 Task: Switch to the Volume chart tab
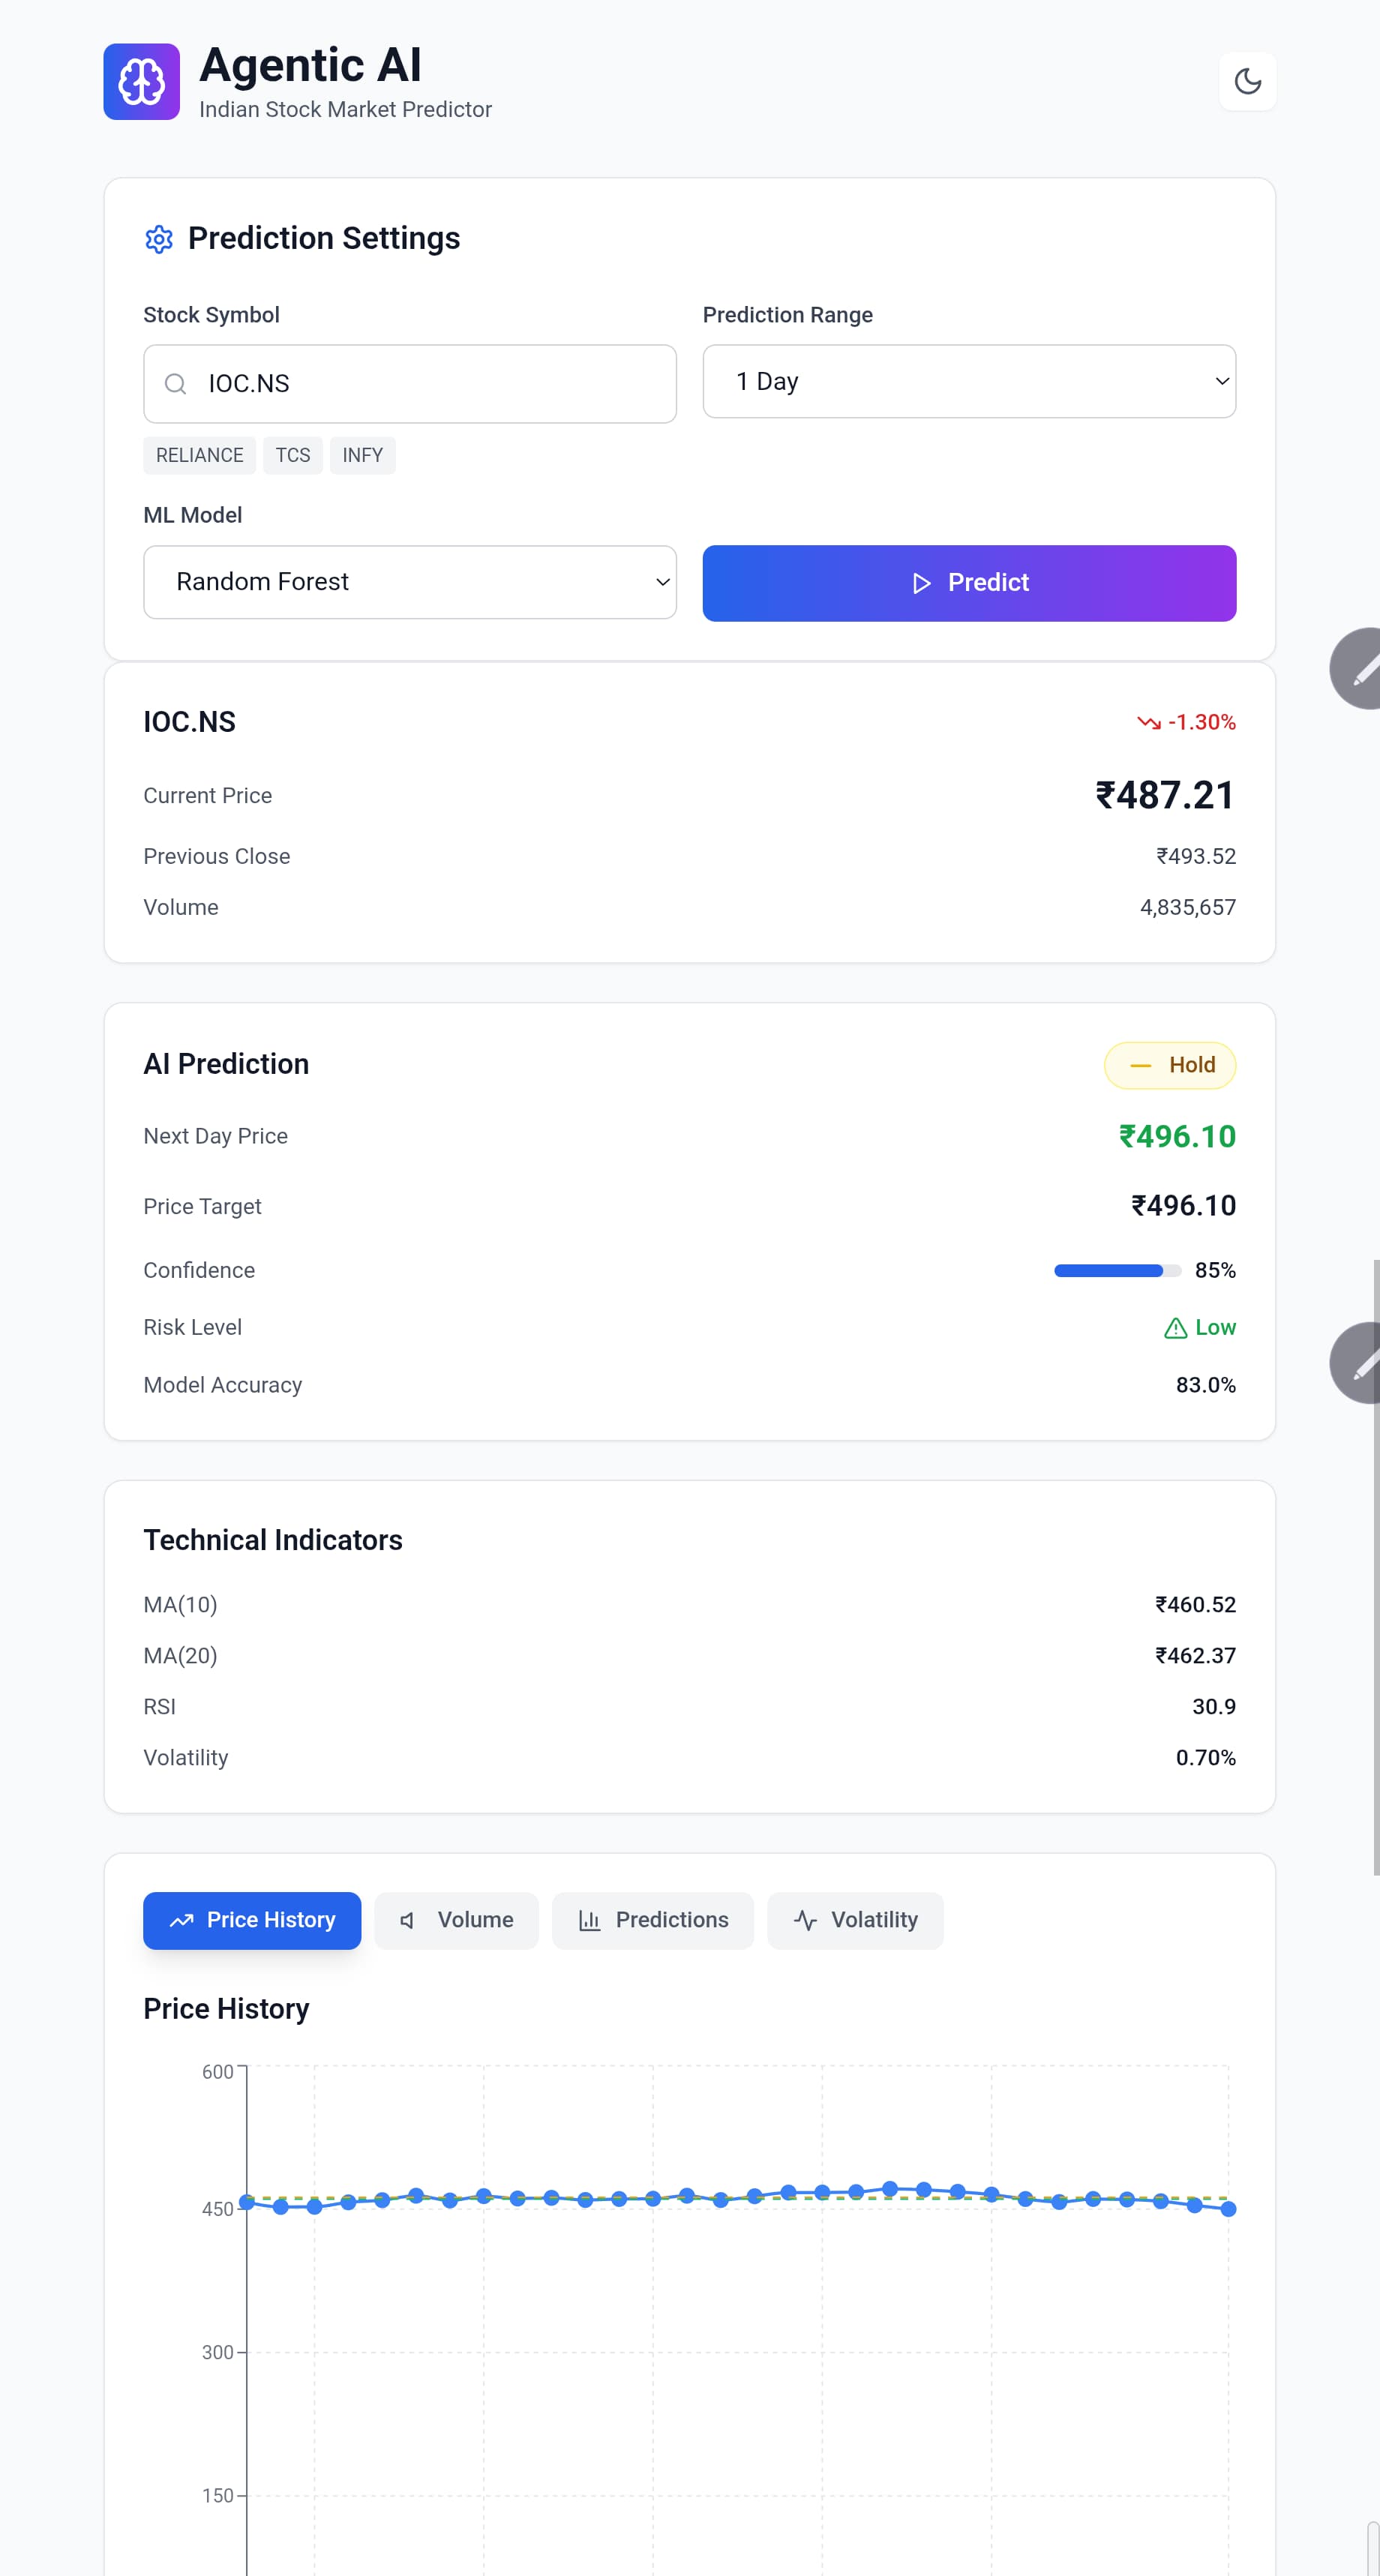pyautogui.click(x=456, y=1921)
